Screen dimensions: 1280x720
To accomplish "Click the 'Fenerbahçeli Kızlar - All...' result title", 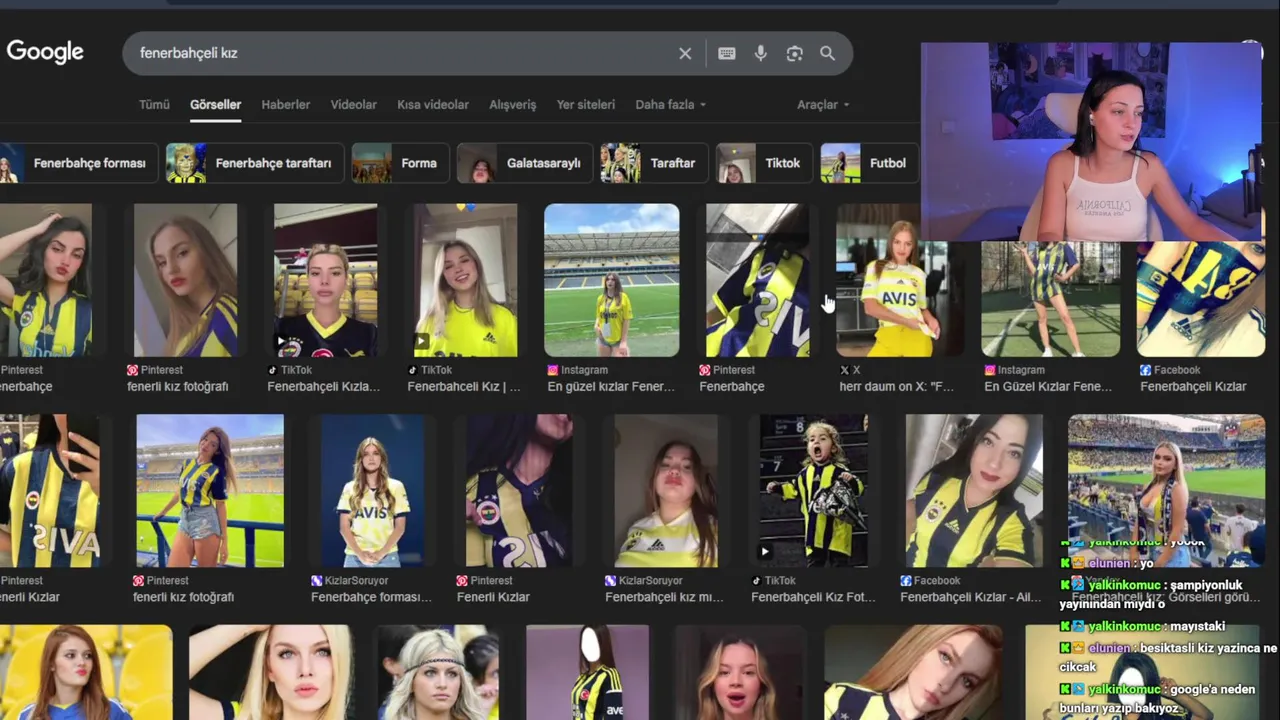I will [x=970, y=597].
